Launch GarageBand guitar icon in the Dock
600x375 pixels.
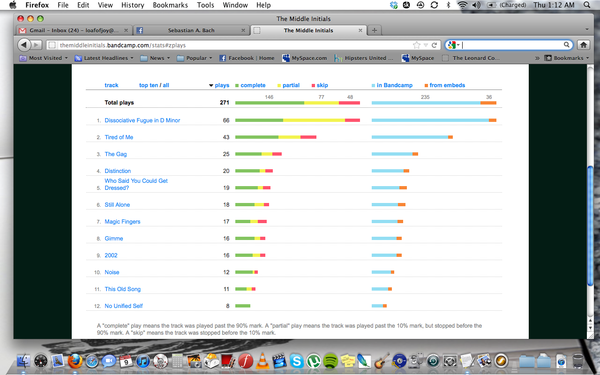tap(382, 361)
